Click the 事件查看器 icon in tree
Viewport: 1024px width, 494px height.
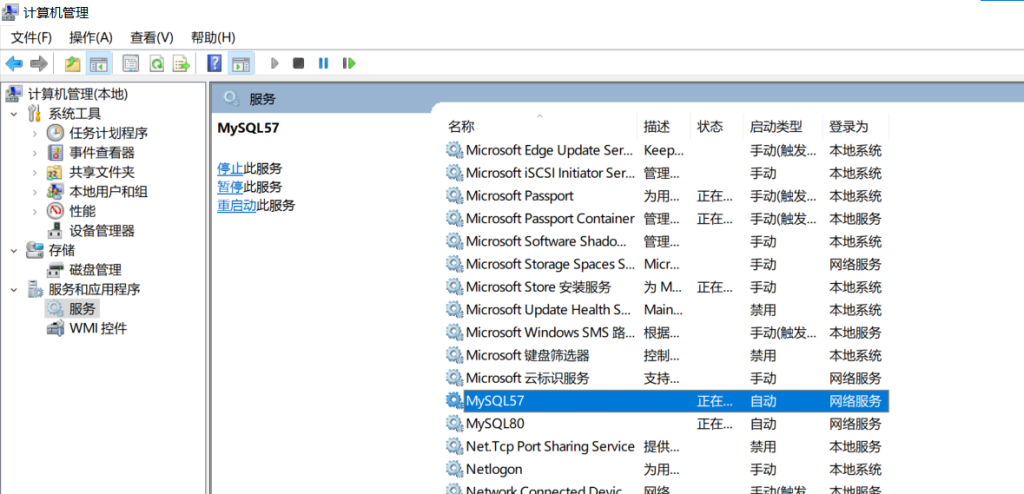coord(56,153)
